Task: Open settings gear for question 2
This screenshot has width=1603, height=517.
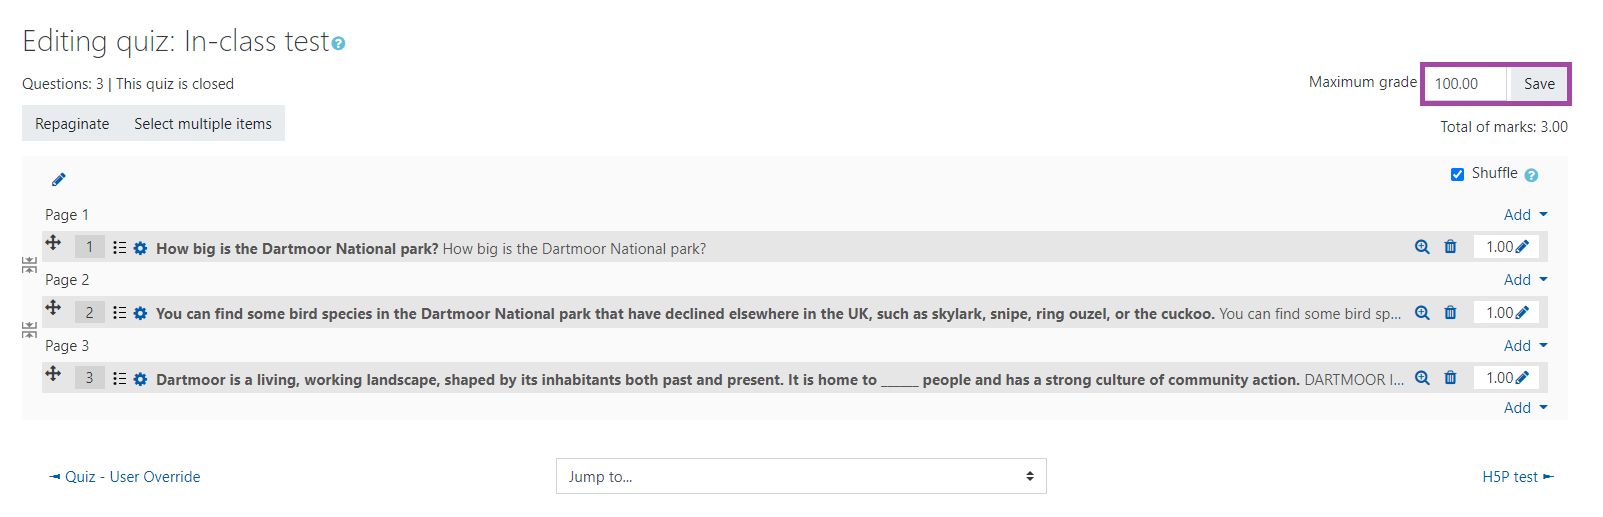Action: click(x=140, y=314)
